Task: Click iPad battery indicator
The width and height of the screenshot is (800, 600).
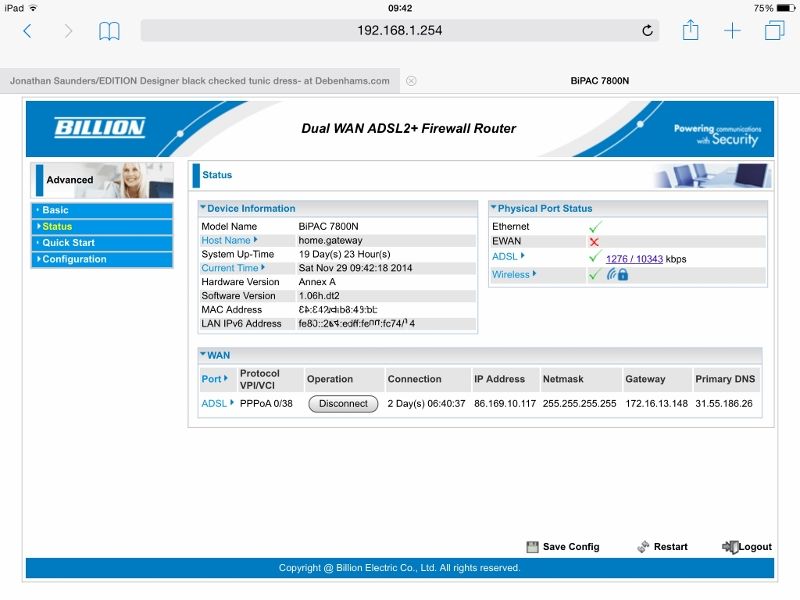Action: point(785,8)
